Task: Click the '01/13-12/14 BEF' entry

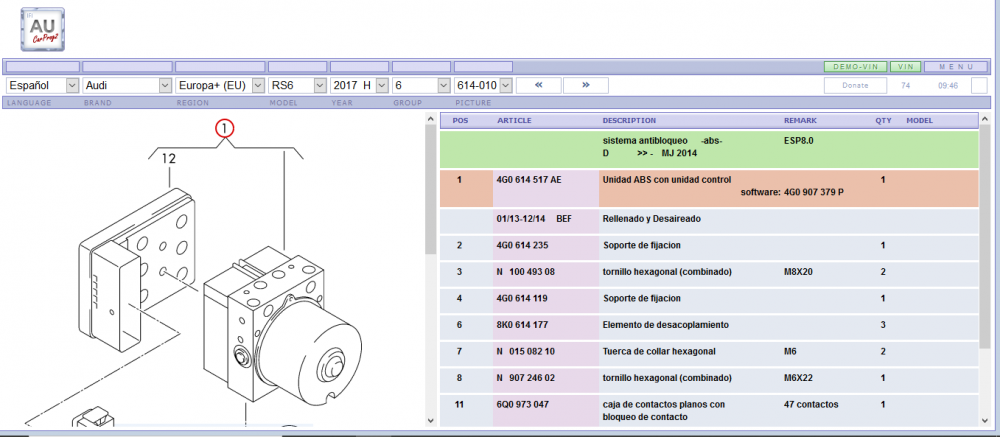Action: coord(534,219)
